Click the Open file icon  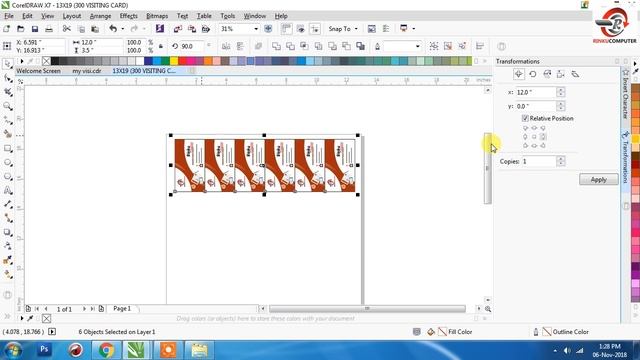point(20,29)
